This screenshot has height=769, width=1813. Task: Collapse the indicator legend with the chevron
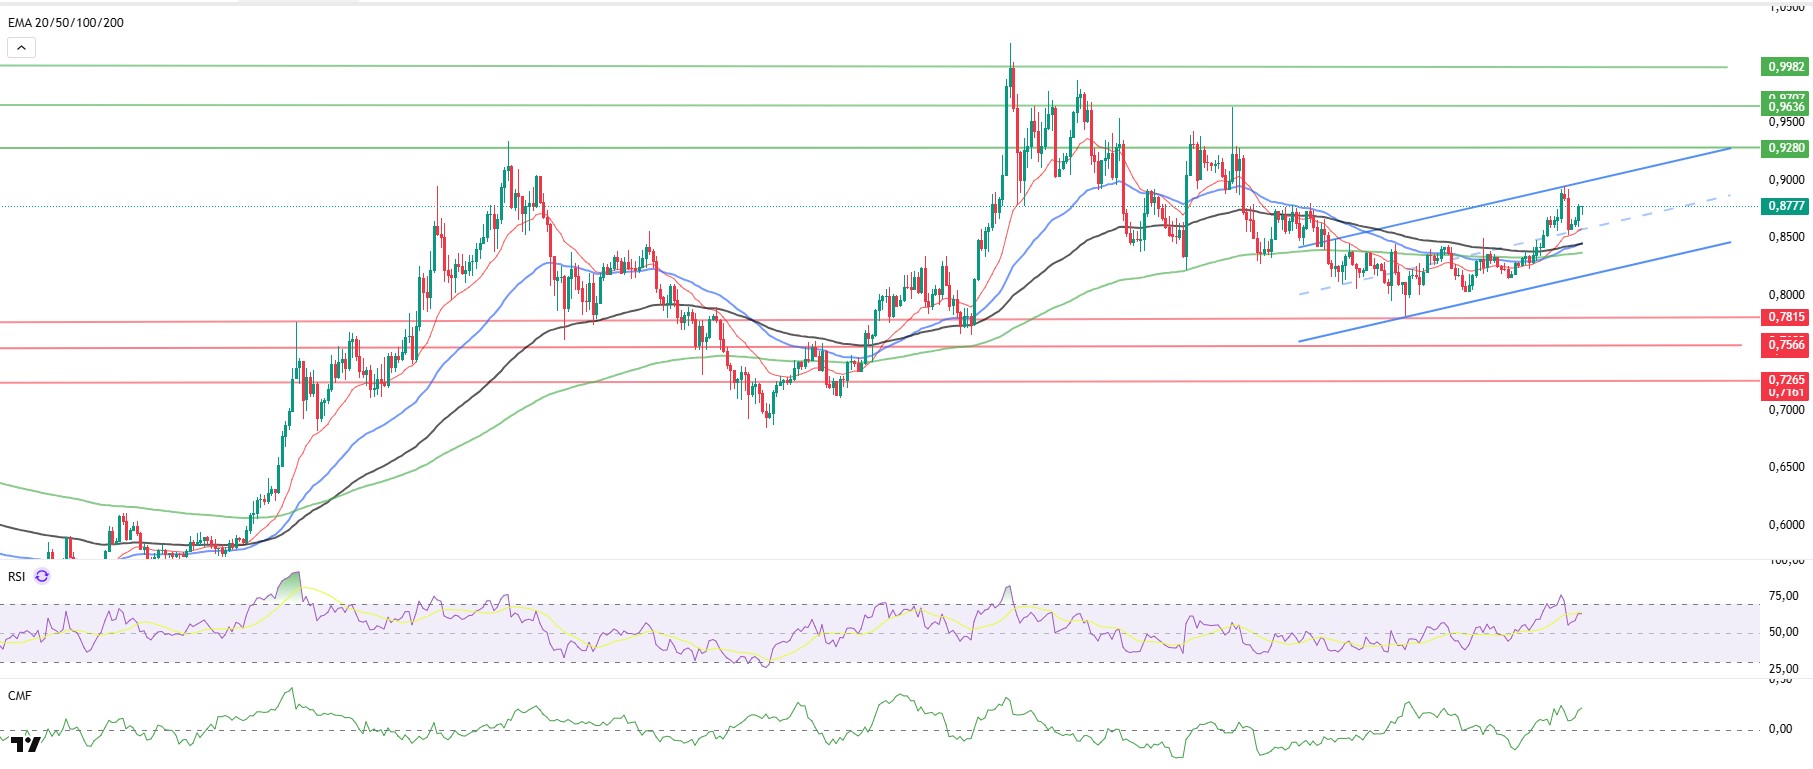[x=21, y=47]
